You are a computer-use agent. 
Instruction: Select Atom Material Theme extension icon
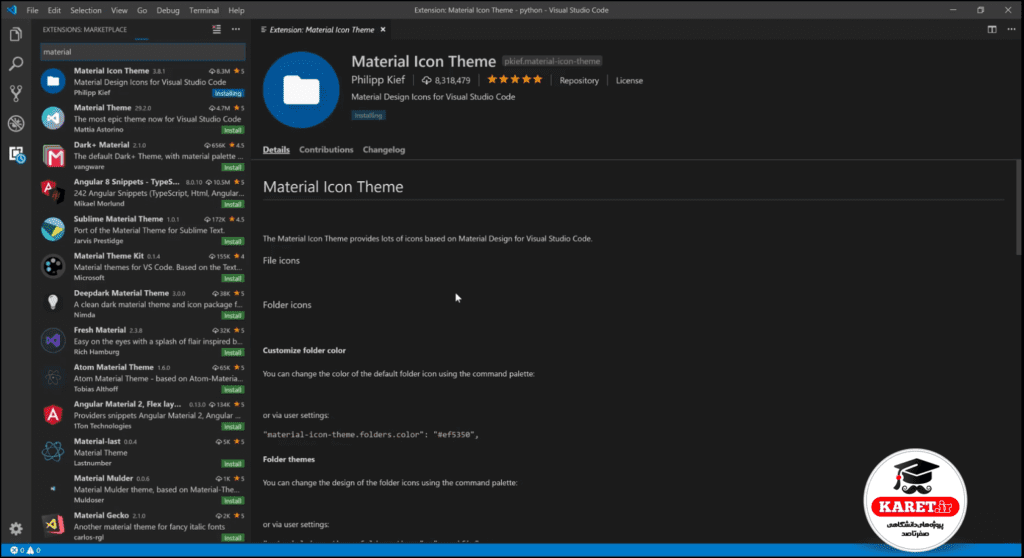[x=53, y=378]
